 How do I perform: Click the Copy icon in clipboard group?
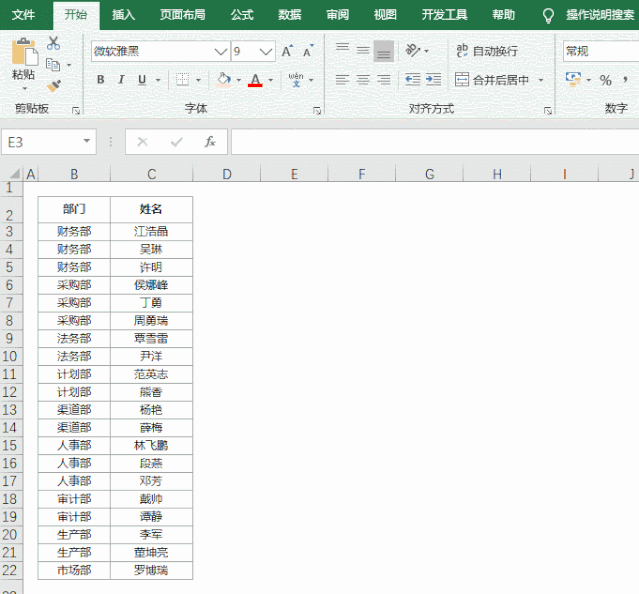pyautogui.click(x=53, y=65)
